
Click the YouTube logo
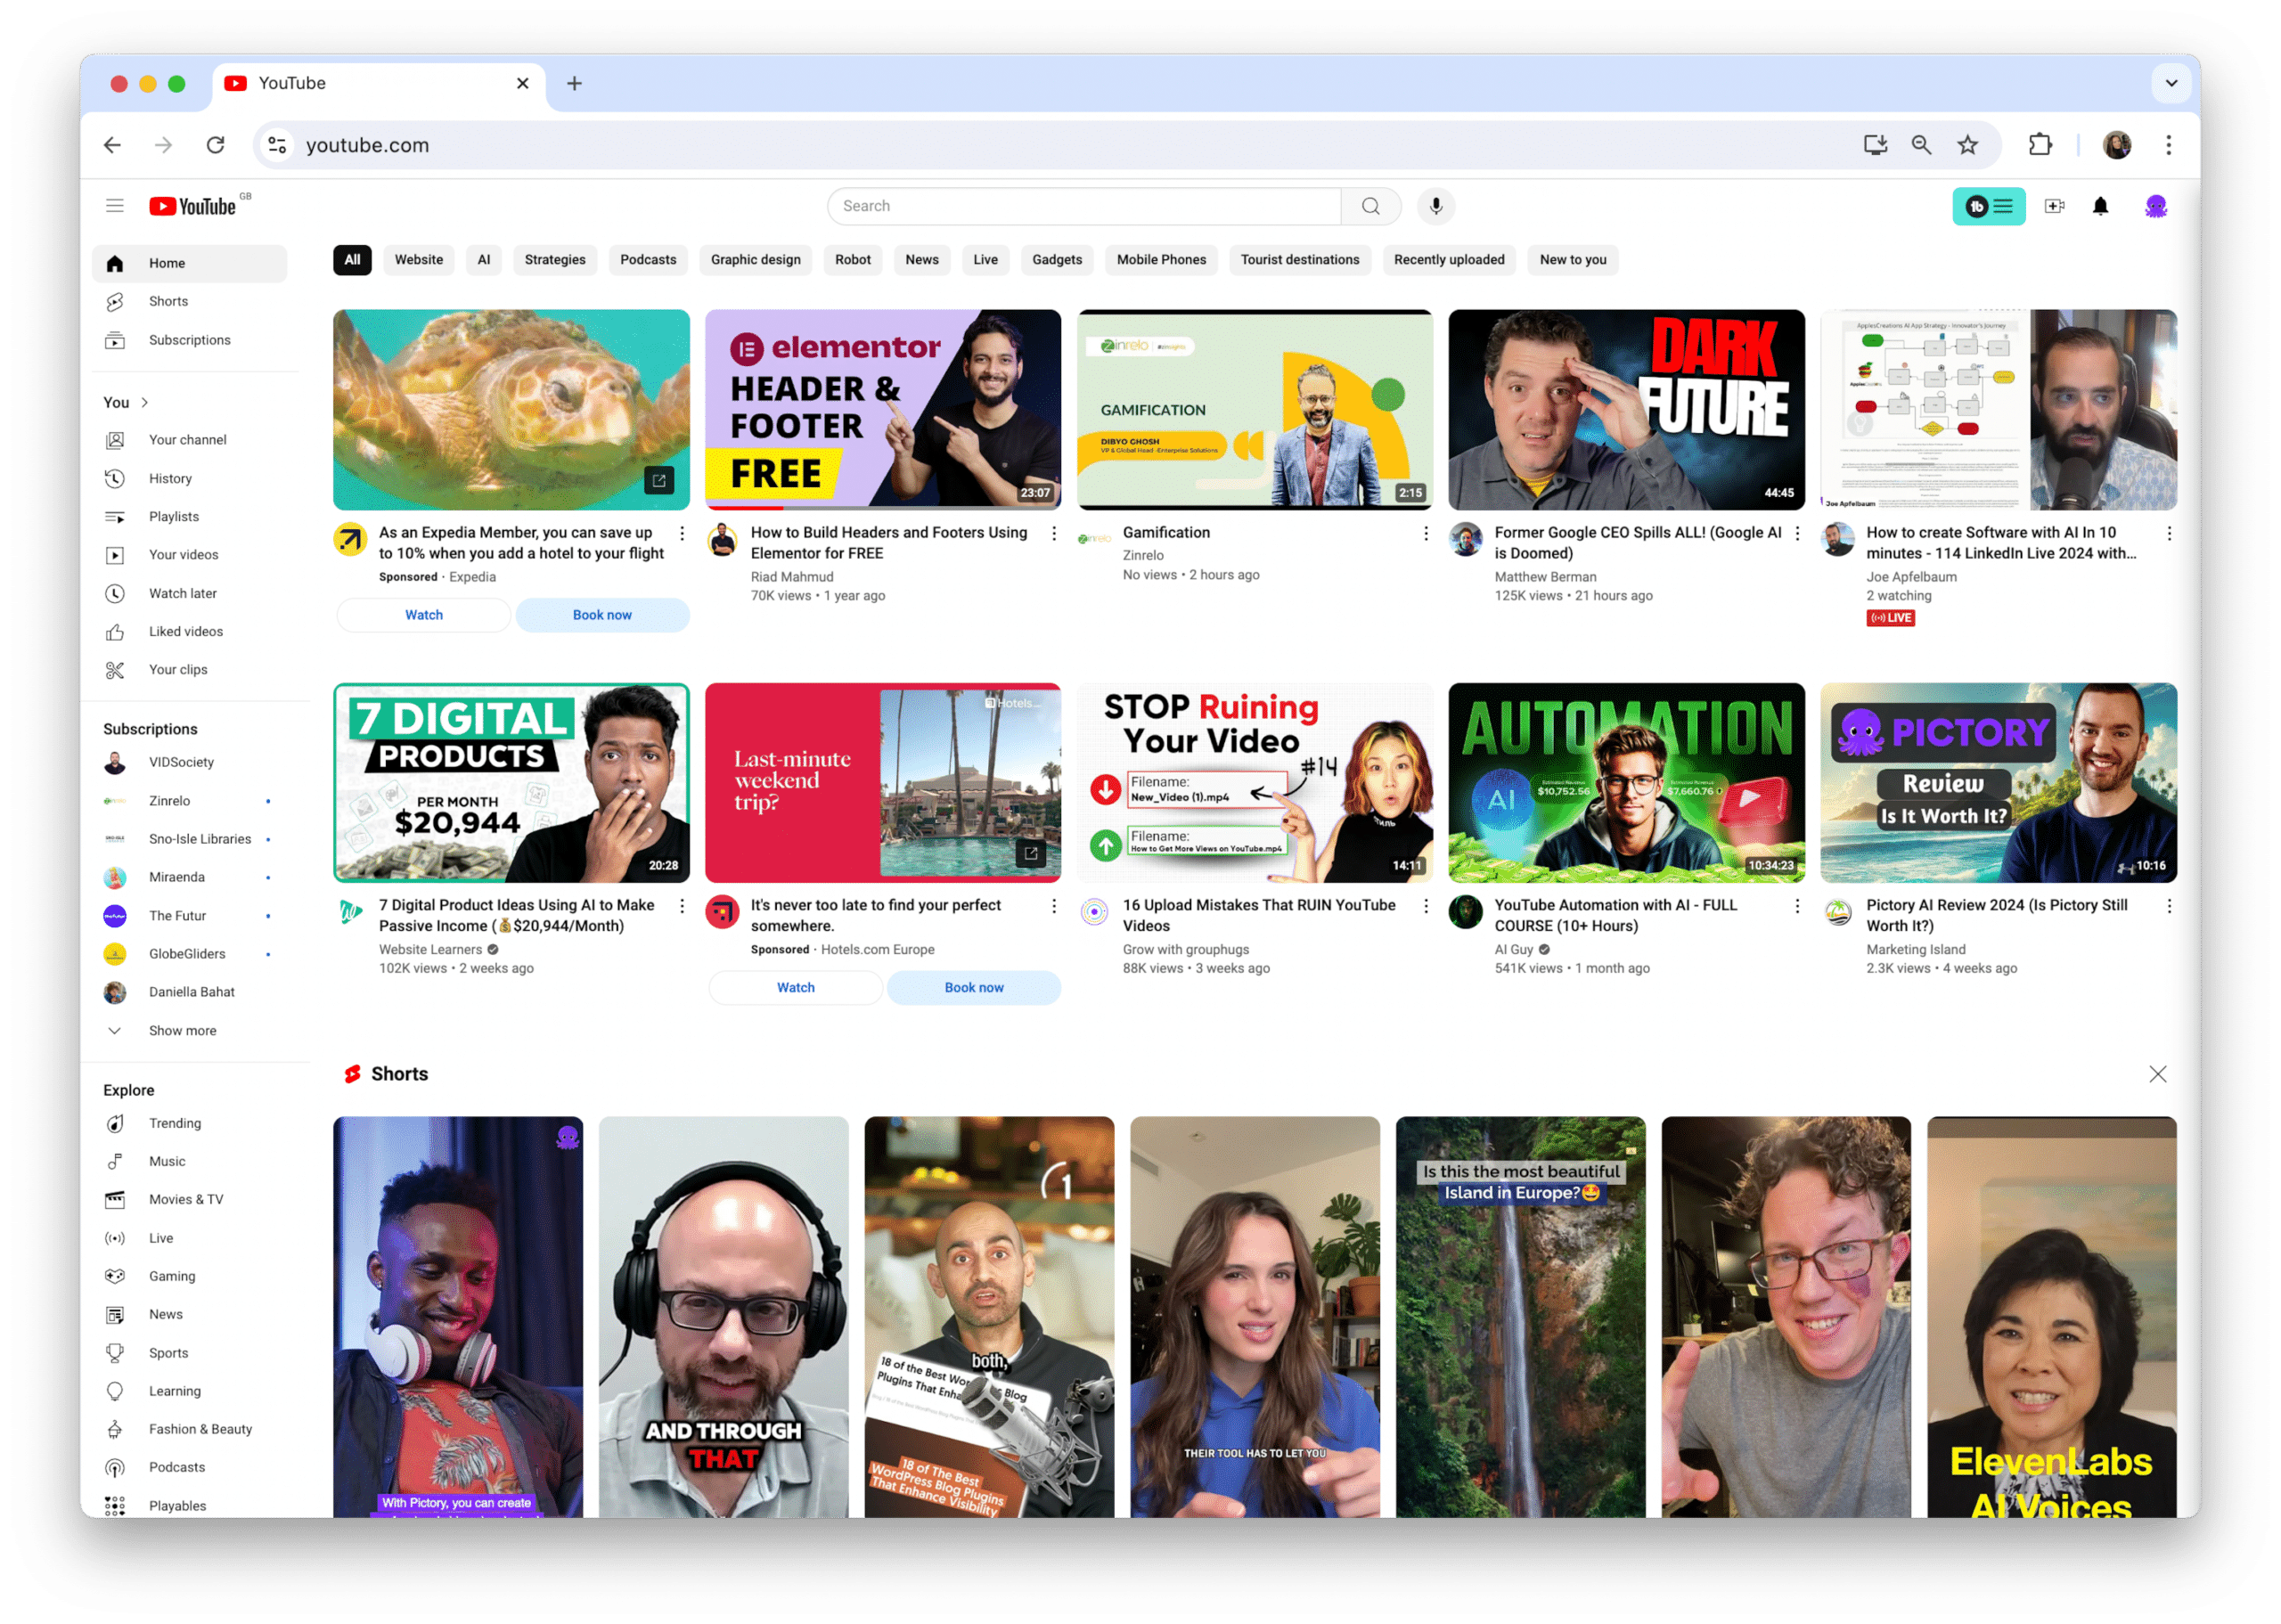[193, 206]
